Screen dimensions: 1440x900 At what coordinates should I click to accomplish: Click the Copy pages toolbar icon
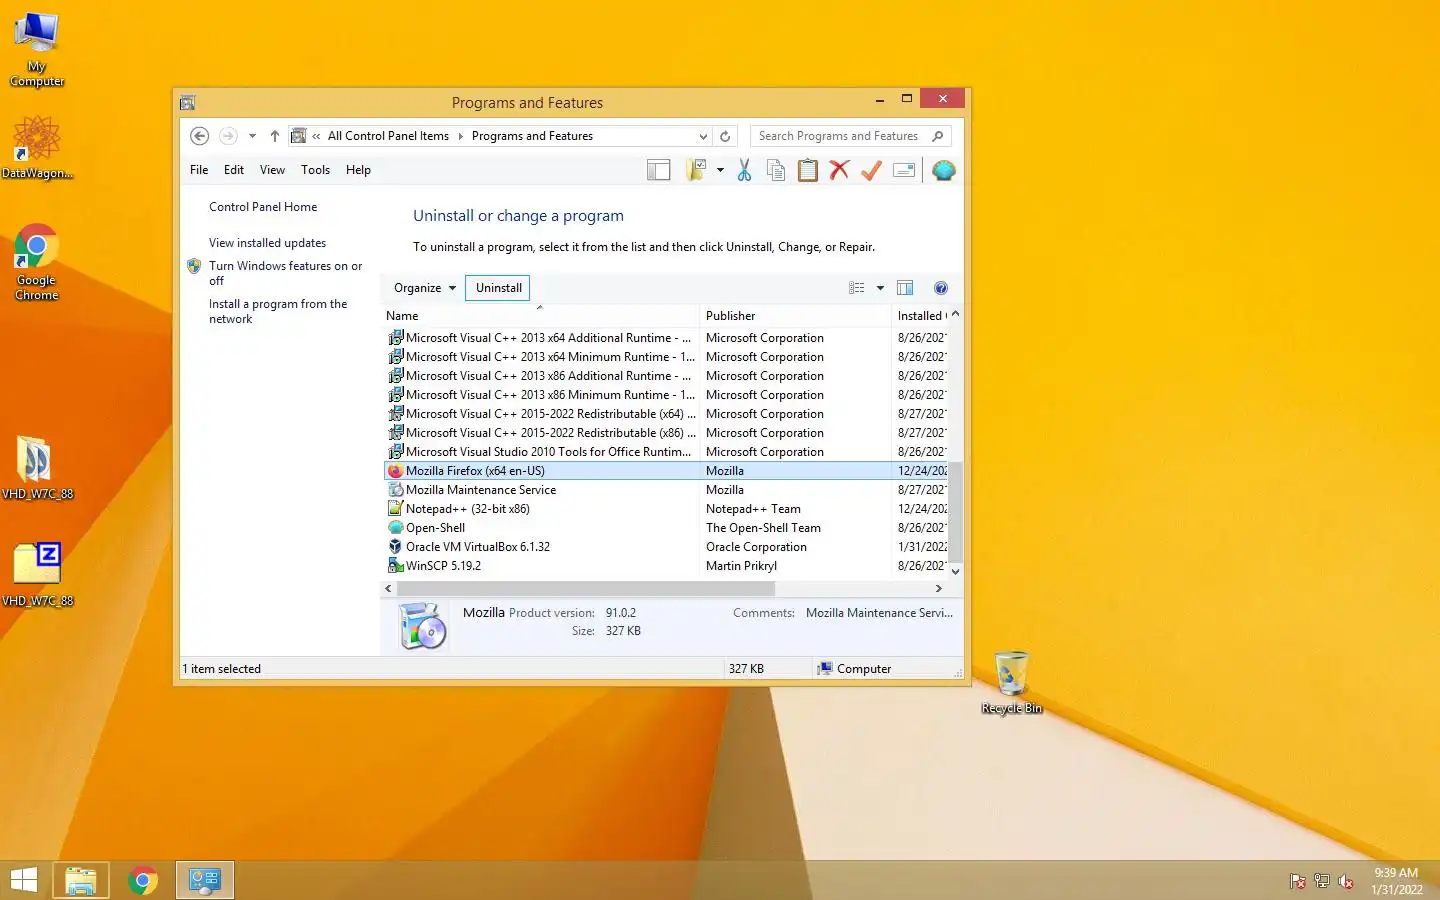point(776,170)
